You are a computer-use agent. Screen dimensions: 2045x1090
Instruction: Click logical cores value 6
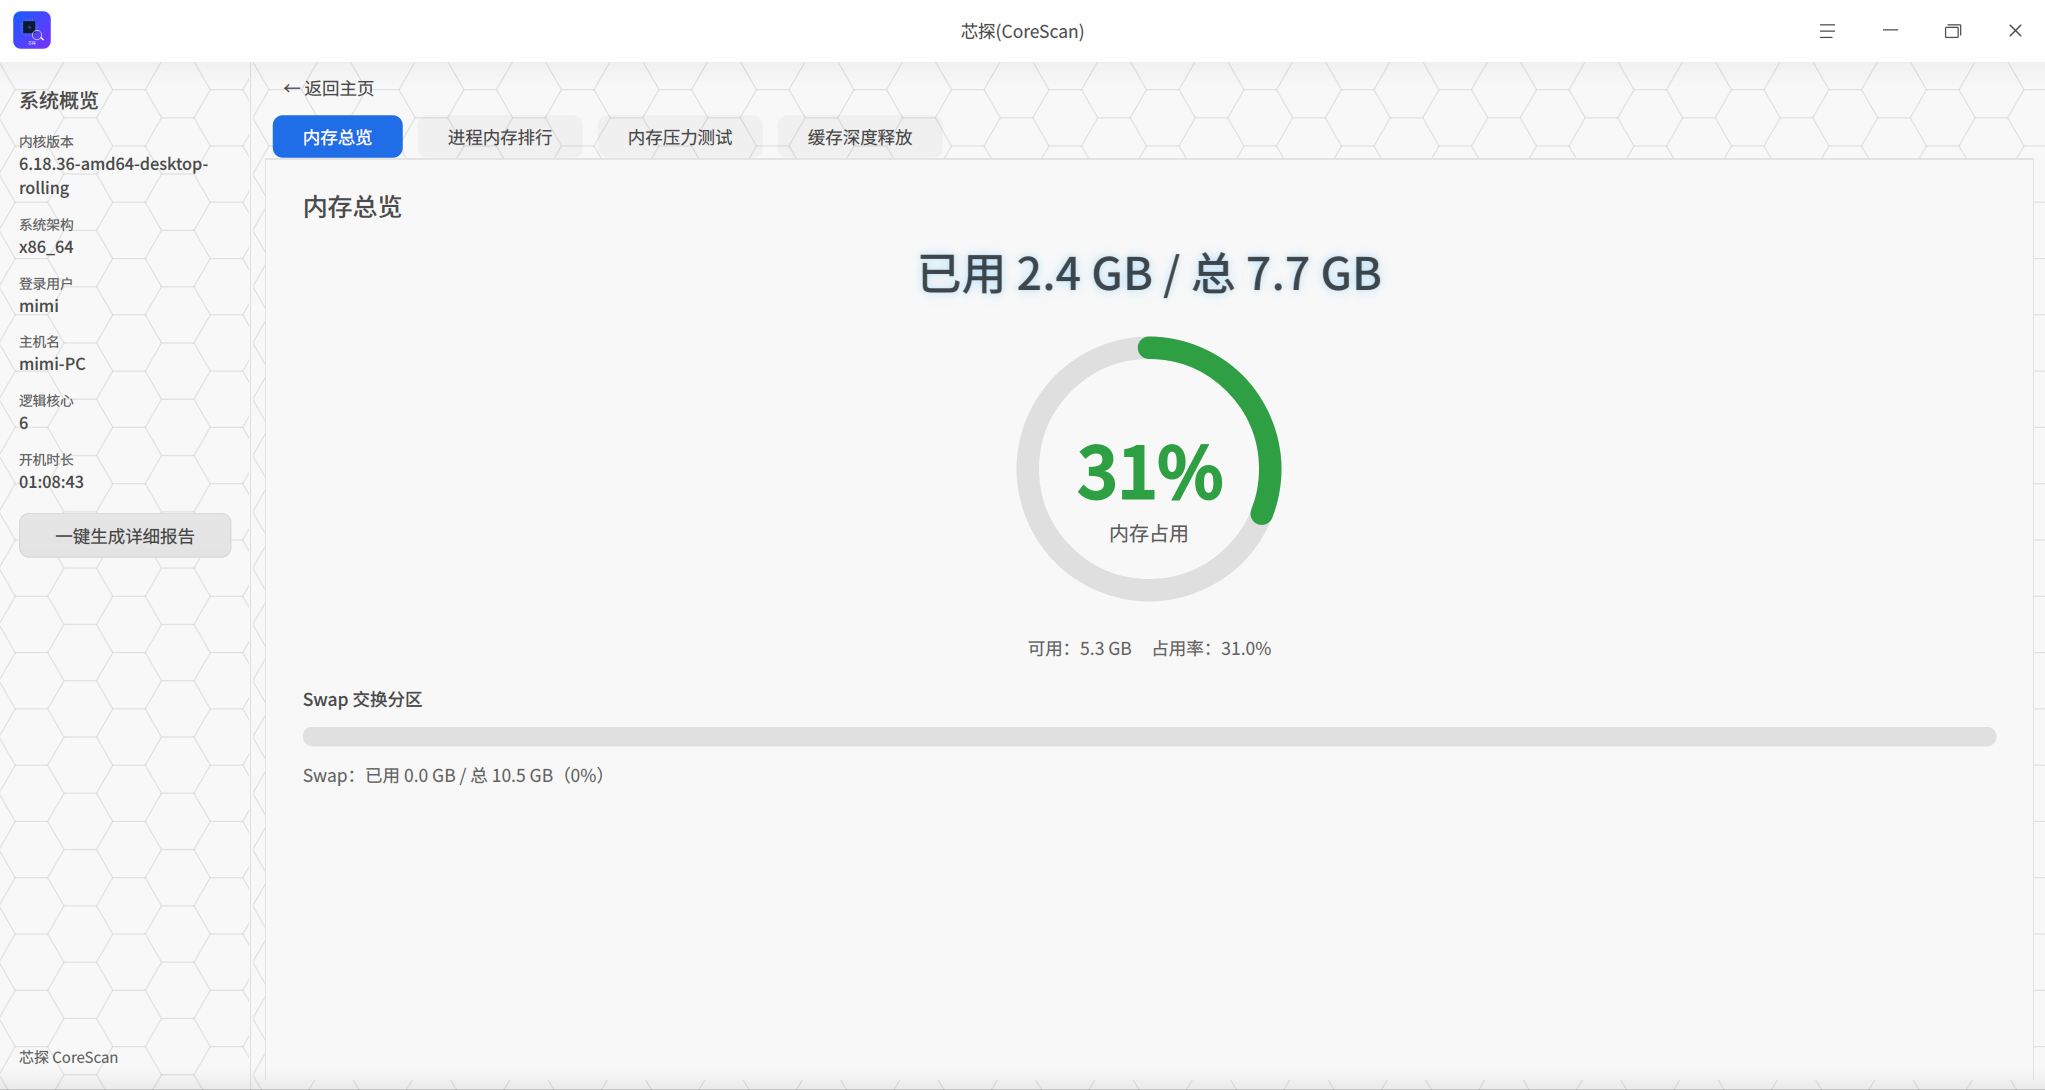click(24, 423)
